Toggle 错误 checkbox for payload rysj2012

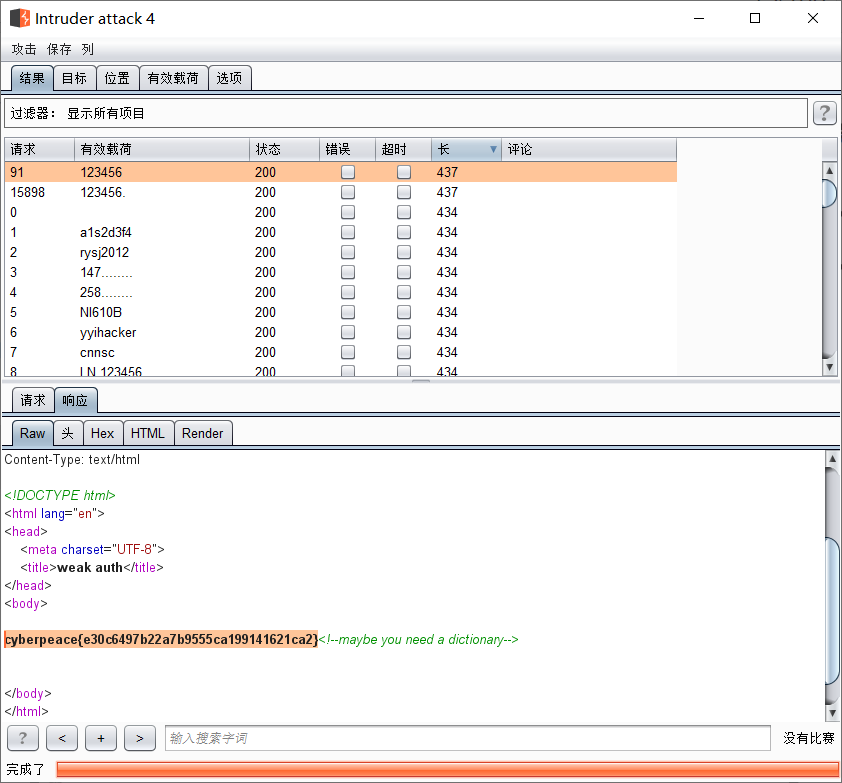[x=348, y=252]
